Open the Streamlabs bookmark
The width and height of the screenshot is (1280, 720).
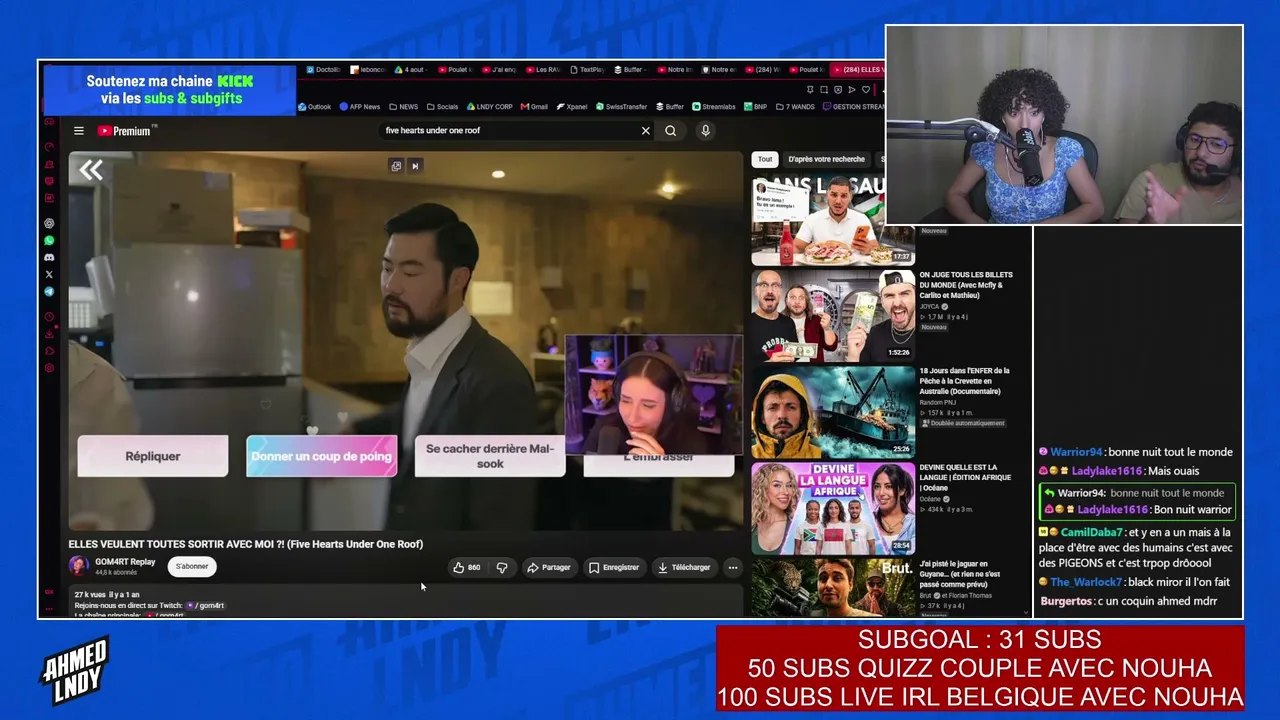tap(714, 107)
